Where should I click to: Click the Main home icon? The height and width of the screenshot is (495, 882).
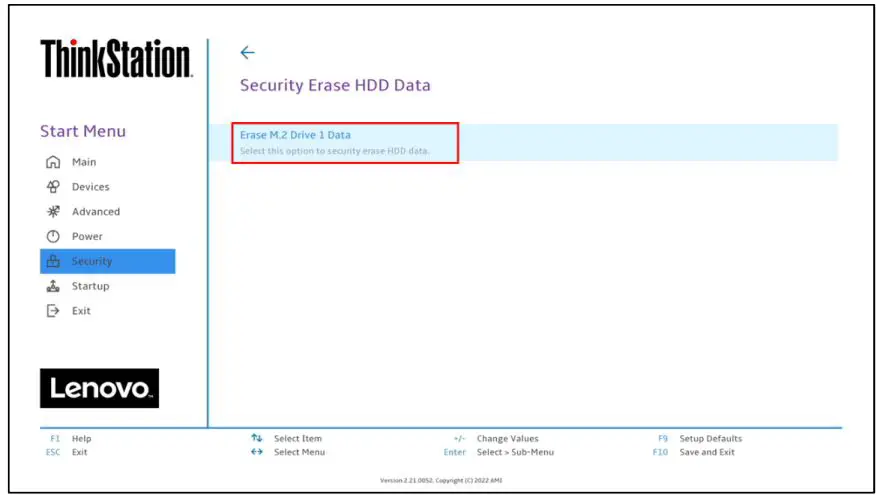[53, 162]
